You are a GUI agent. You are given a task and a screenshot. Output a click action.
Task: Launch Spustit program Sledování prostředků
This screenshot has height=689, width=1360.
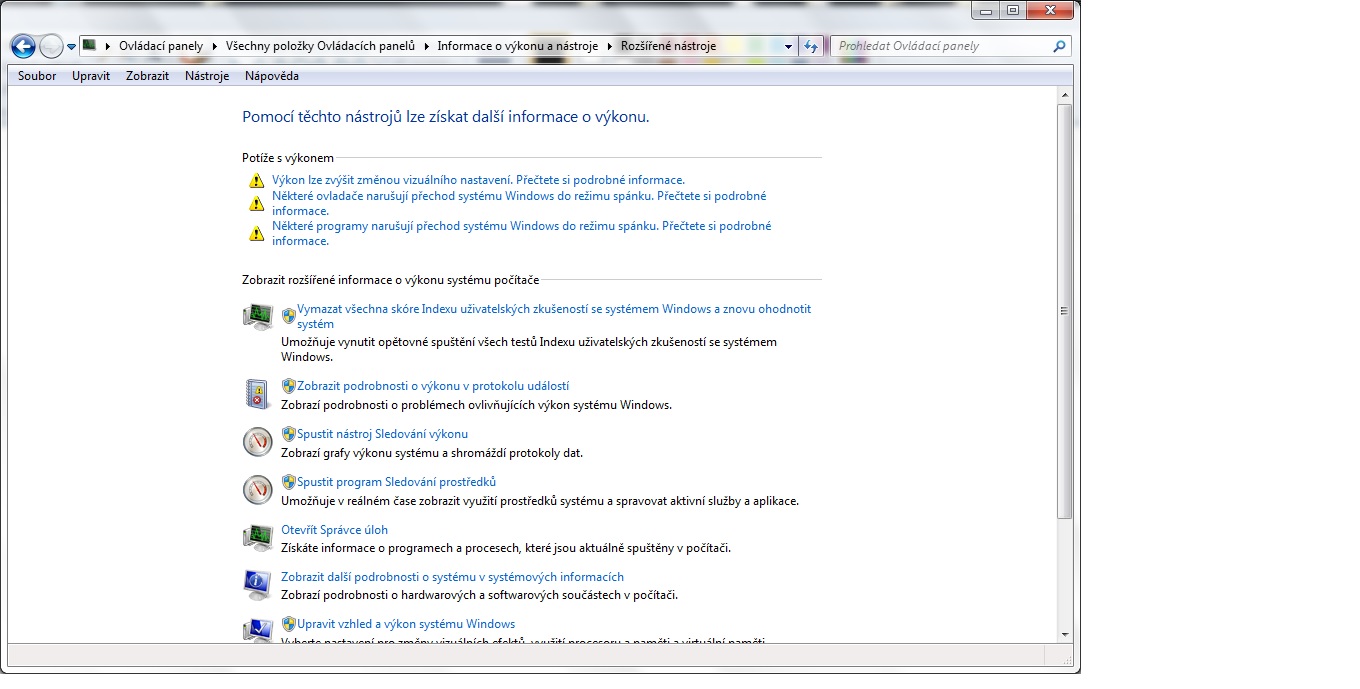396,482
